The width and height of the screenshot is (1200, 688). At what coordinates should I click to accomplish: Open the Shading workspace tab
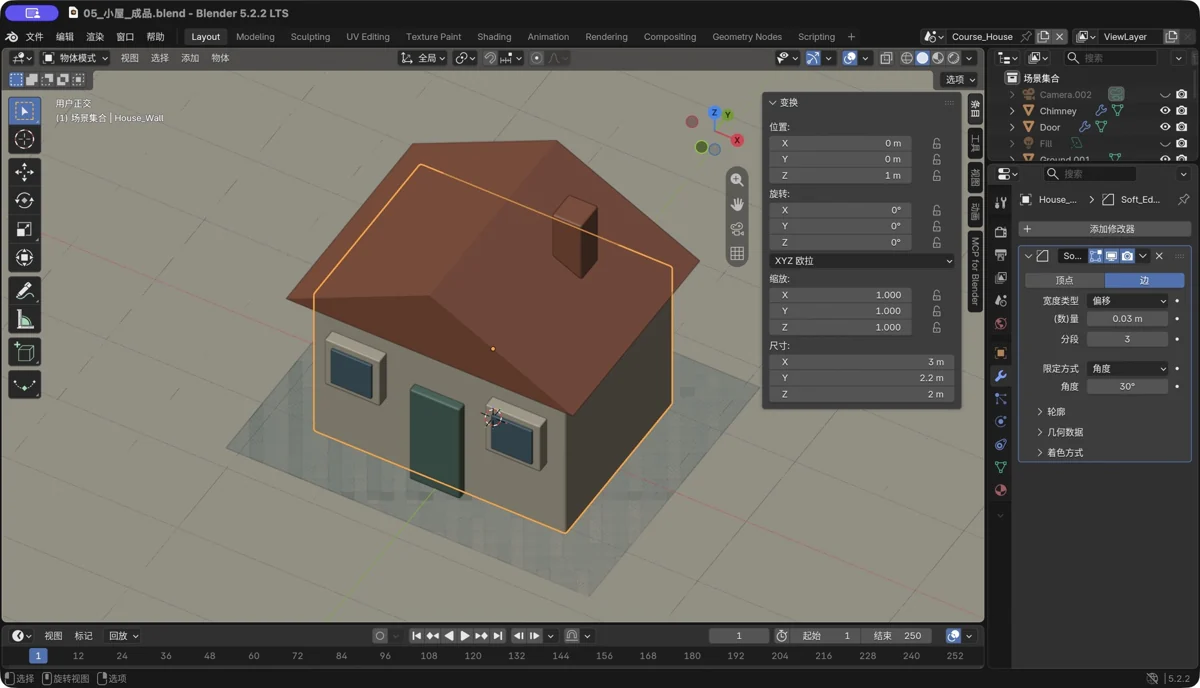(x=494, y=37)
